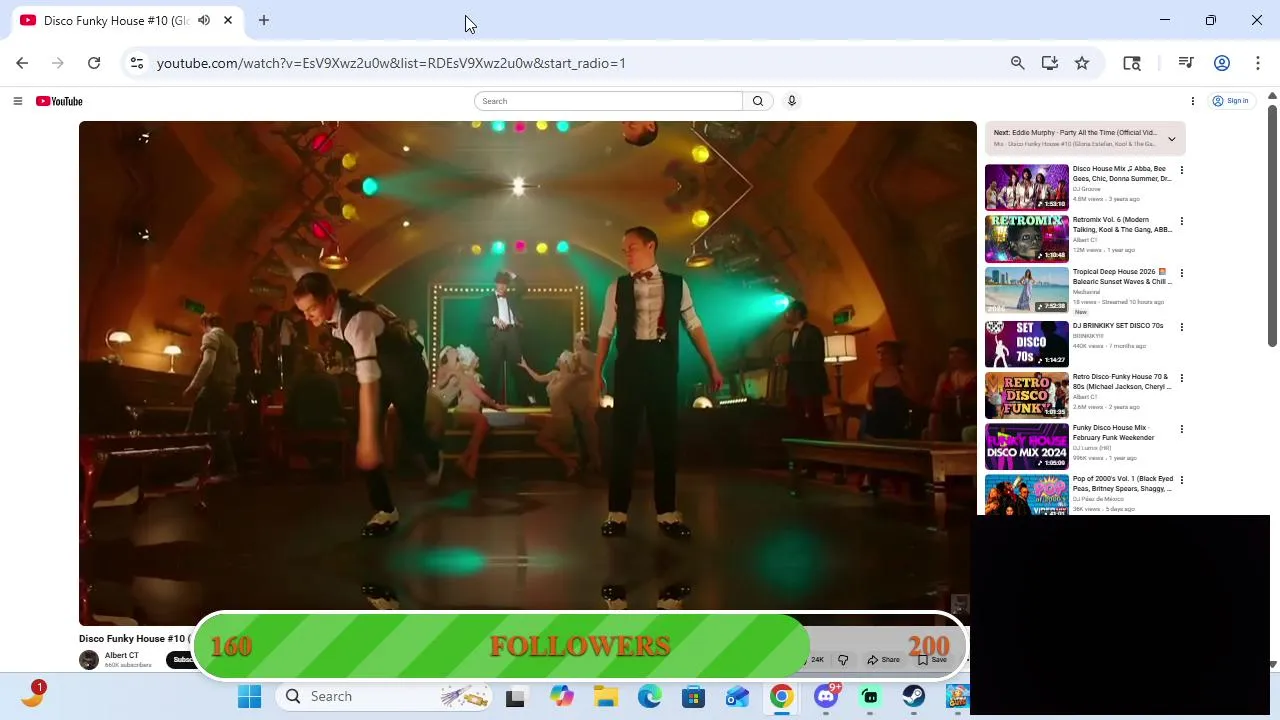The width and height of the screenshot is (1280, 720).
Task: Open File Explorer from the taskbar
Action: [x=605, y=696]
